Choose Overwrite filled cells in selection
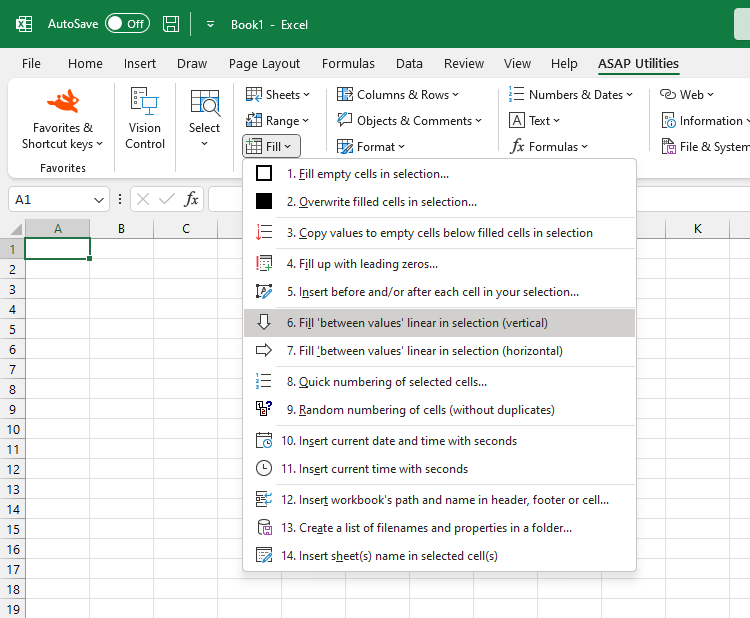The width and height of the screenshot is (750, 618). click(439, 202)
